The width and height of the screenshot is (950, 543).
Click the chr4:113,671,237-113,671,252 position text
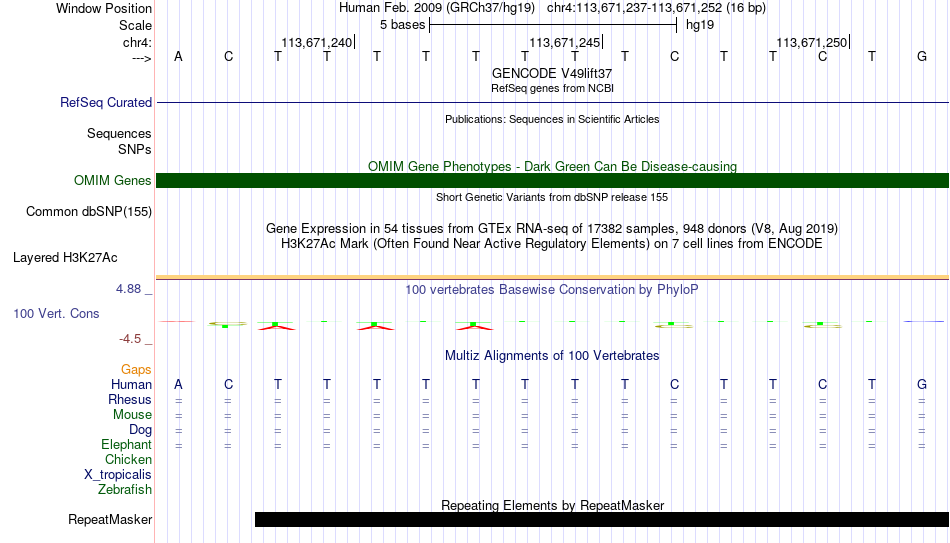point(656,8)
